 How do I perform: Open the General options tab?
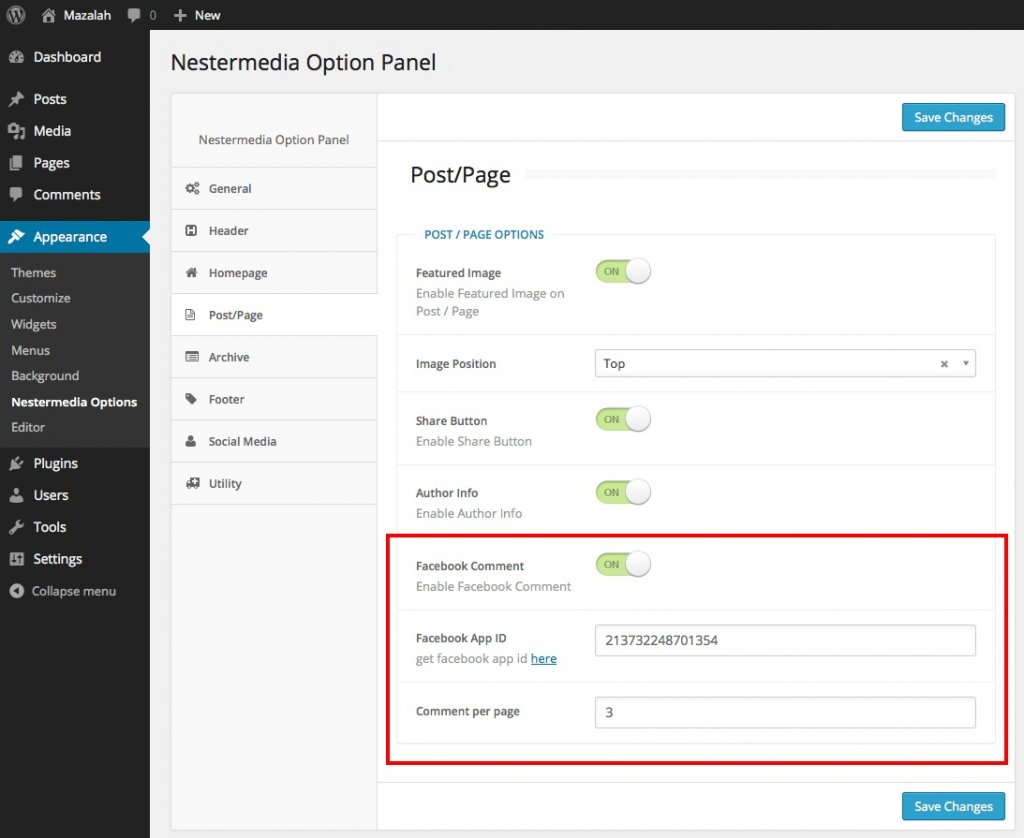(274, 188)
